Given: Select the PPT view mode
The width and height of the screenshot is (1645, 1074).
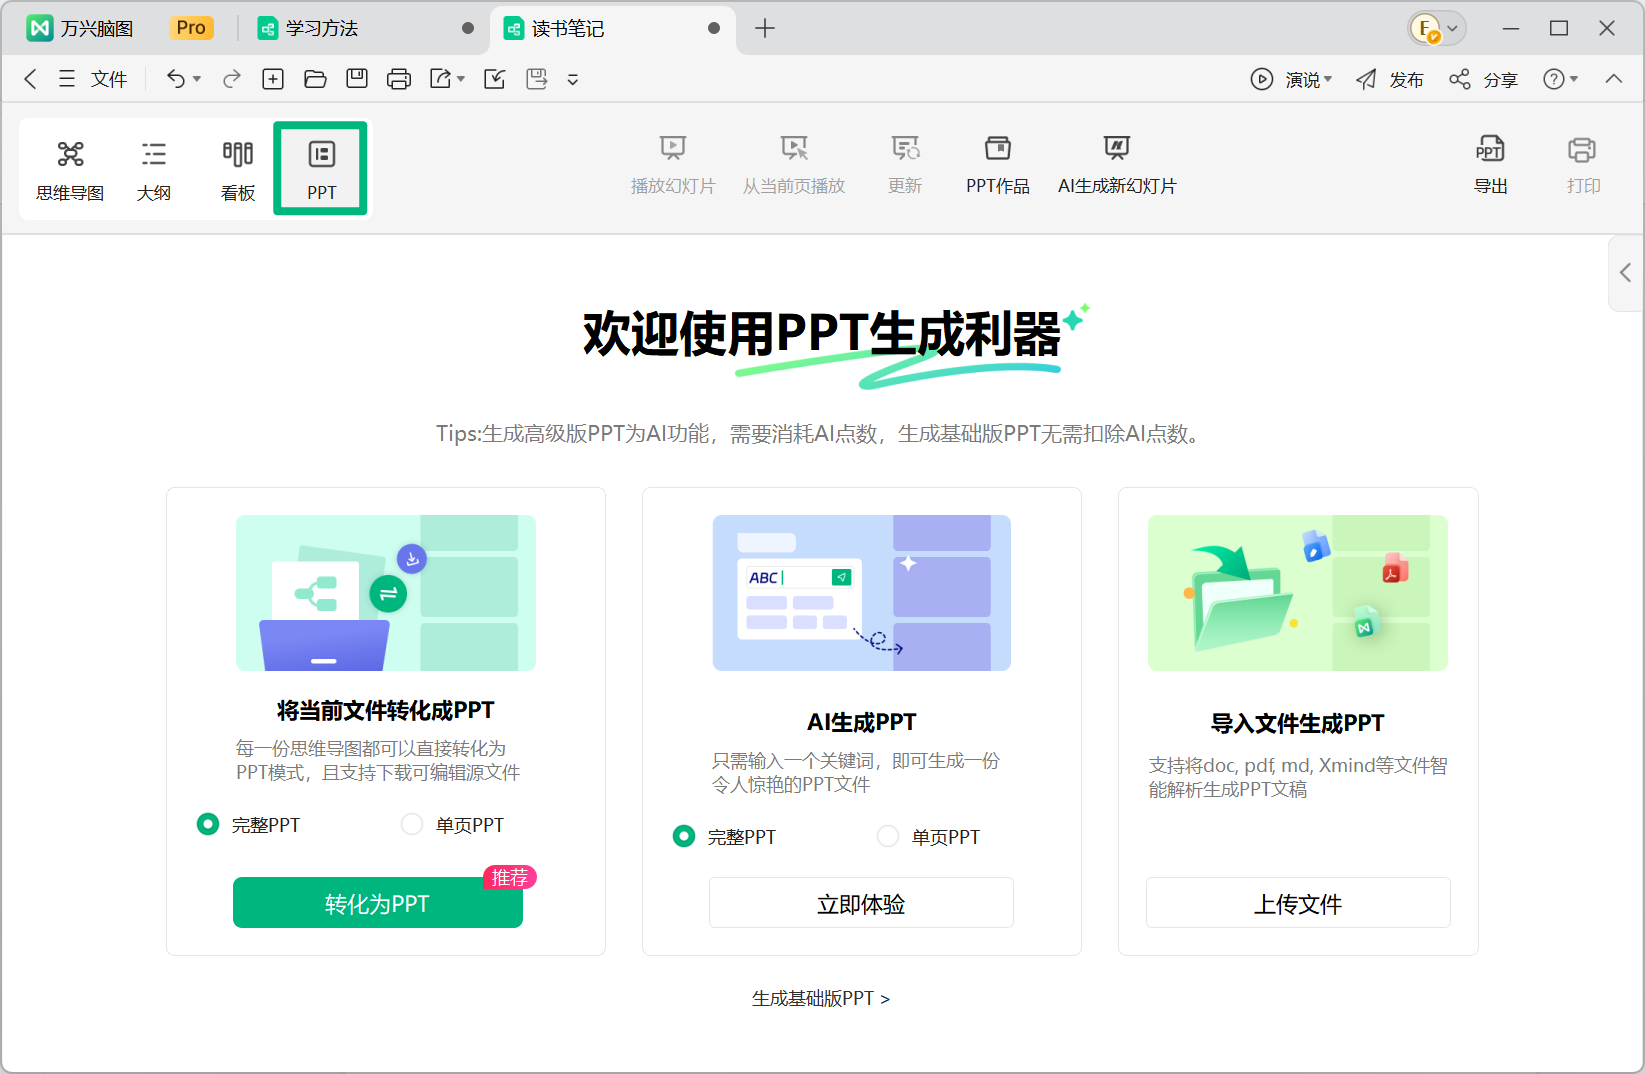Looking at the screenshot, I should pos(321,169).
